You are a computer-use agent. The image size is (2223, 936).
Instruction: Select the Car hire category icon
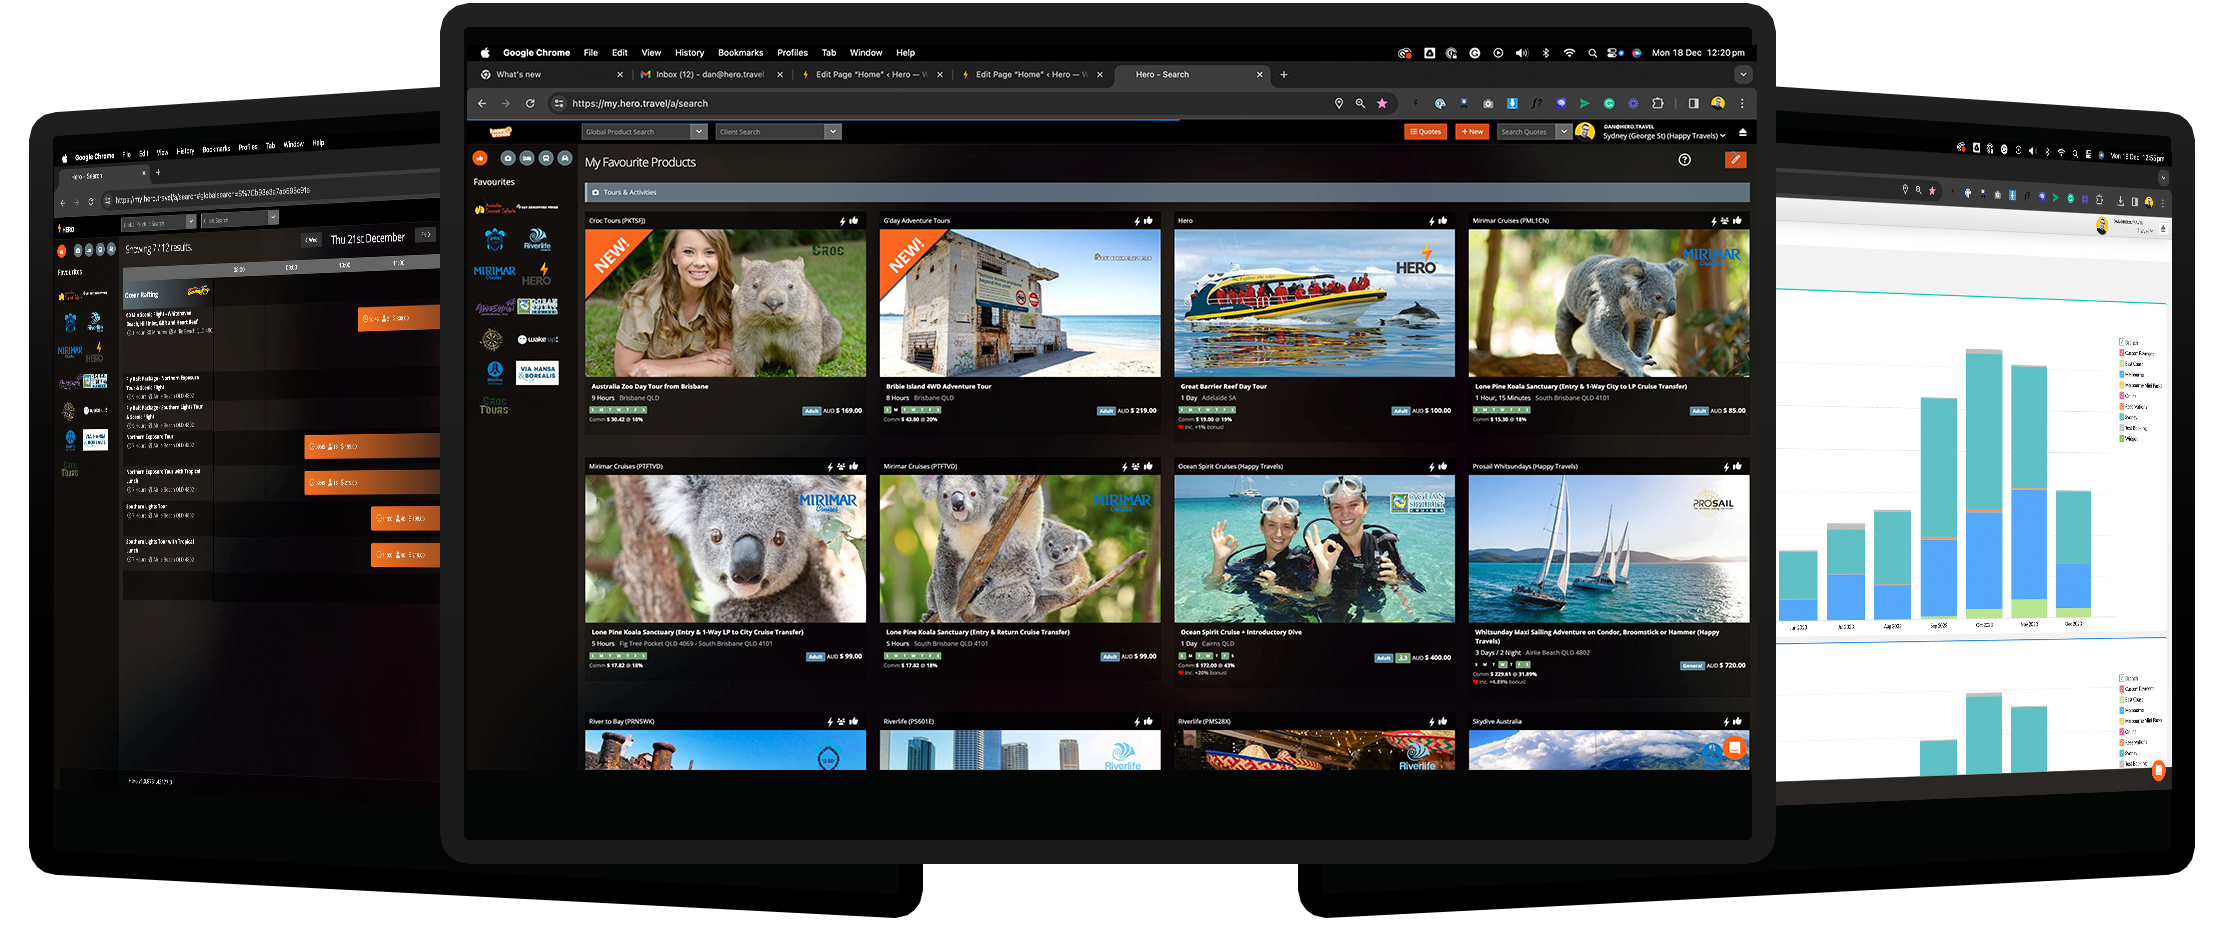coord(565,158)
